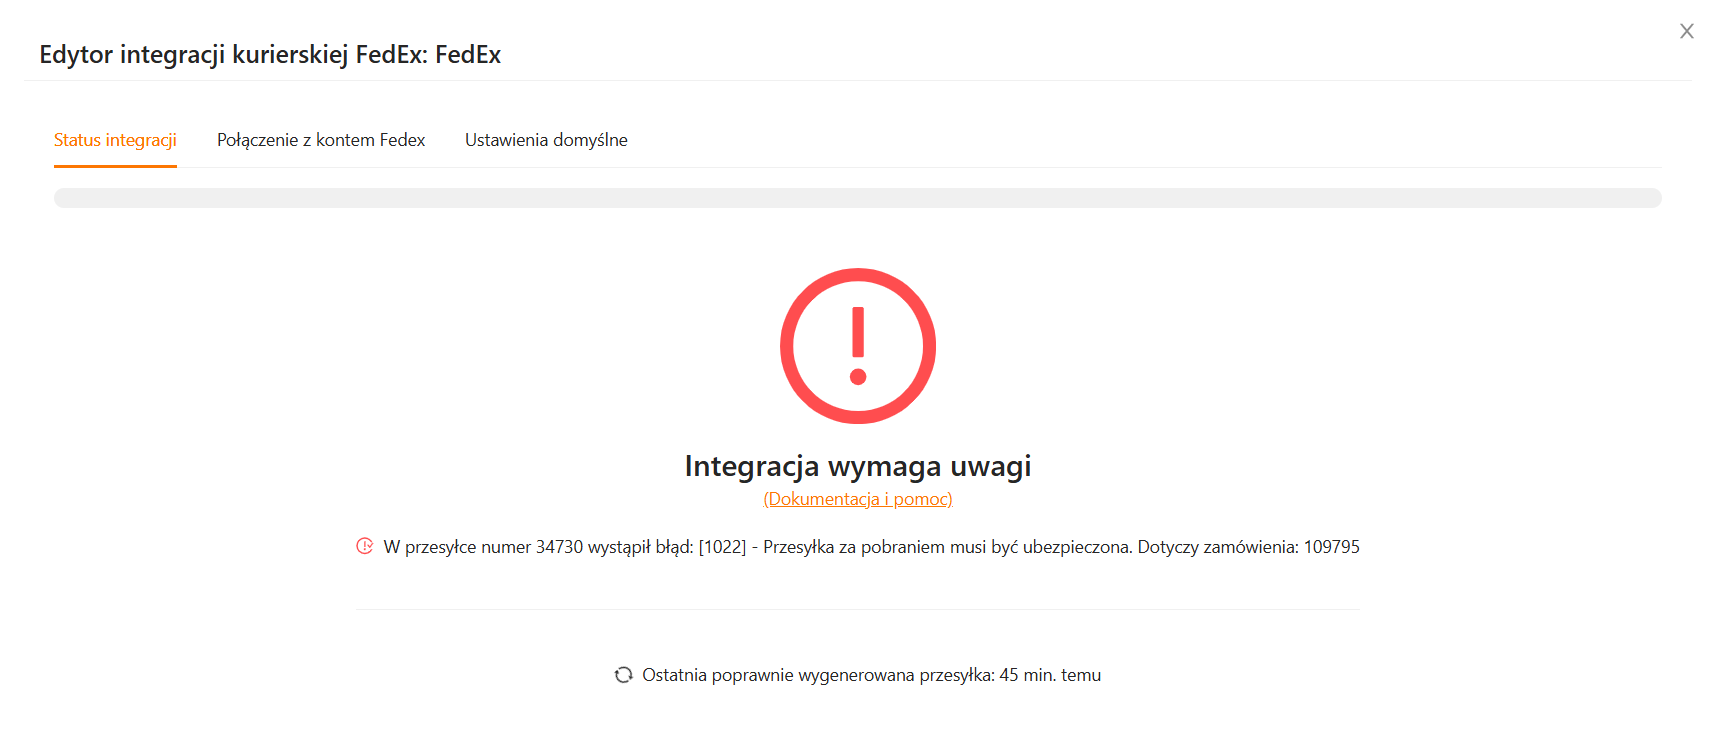This screenshot has width=1718, height=737.
Task: Click the red clock icon beside the error message
Action: pyautogui.click(x=365, y=546)
